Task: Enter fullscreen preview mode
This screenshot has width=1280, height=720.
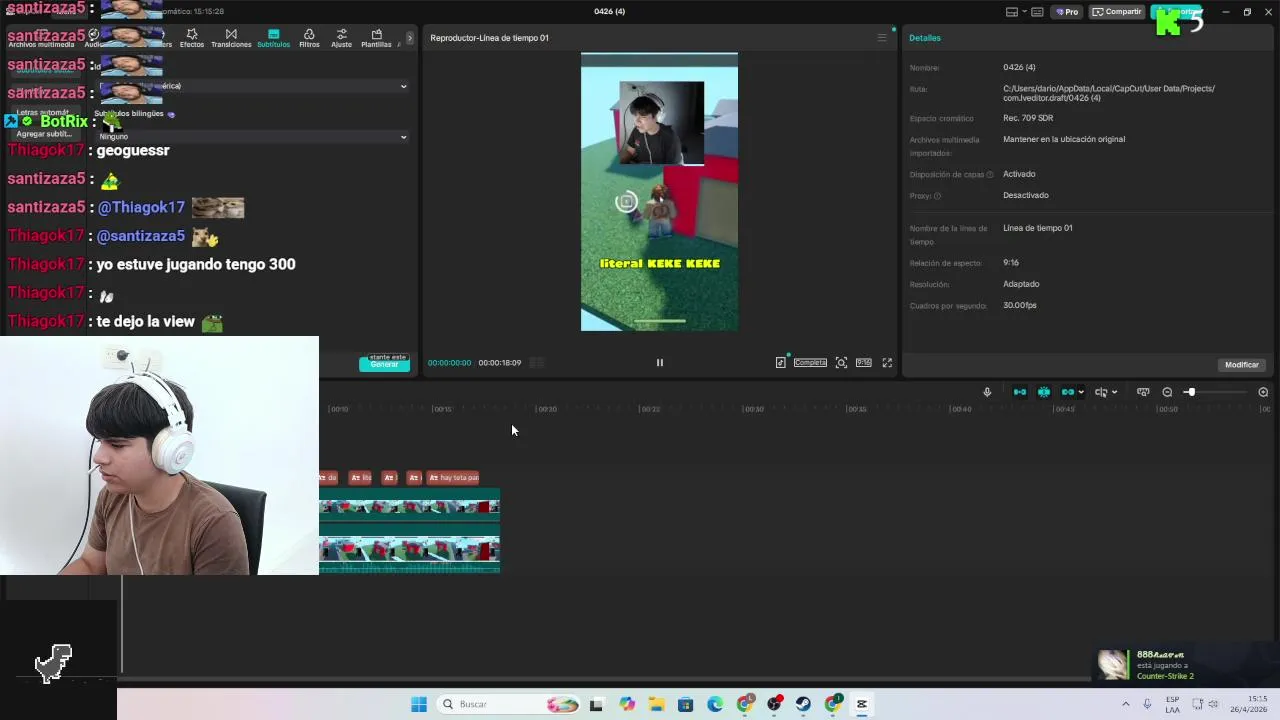Action: (x=887, y=363)
